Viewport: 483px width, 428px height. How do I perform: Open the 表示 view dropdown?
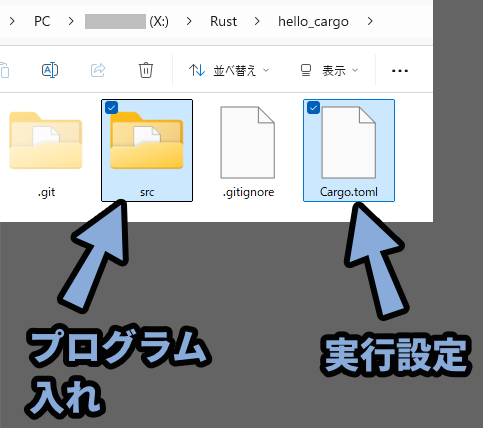click(x=329, y=70)
